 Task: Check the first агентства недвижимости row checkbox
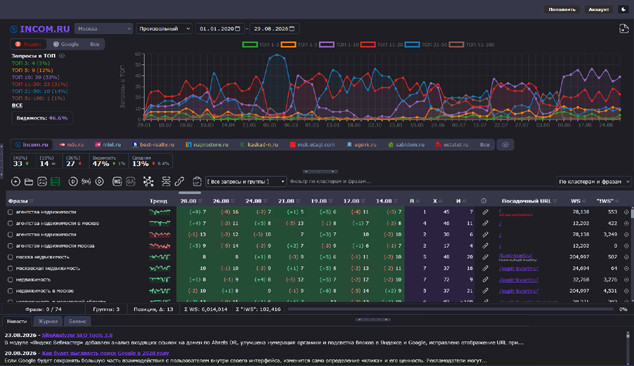pyautogui.click(x=10, y=212)
